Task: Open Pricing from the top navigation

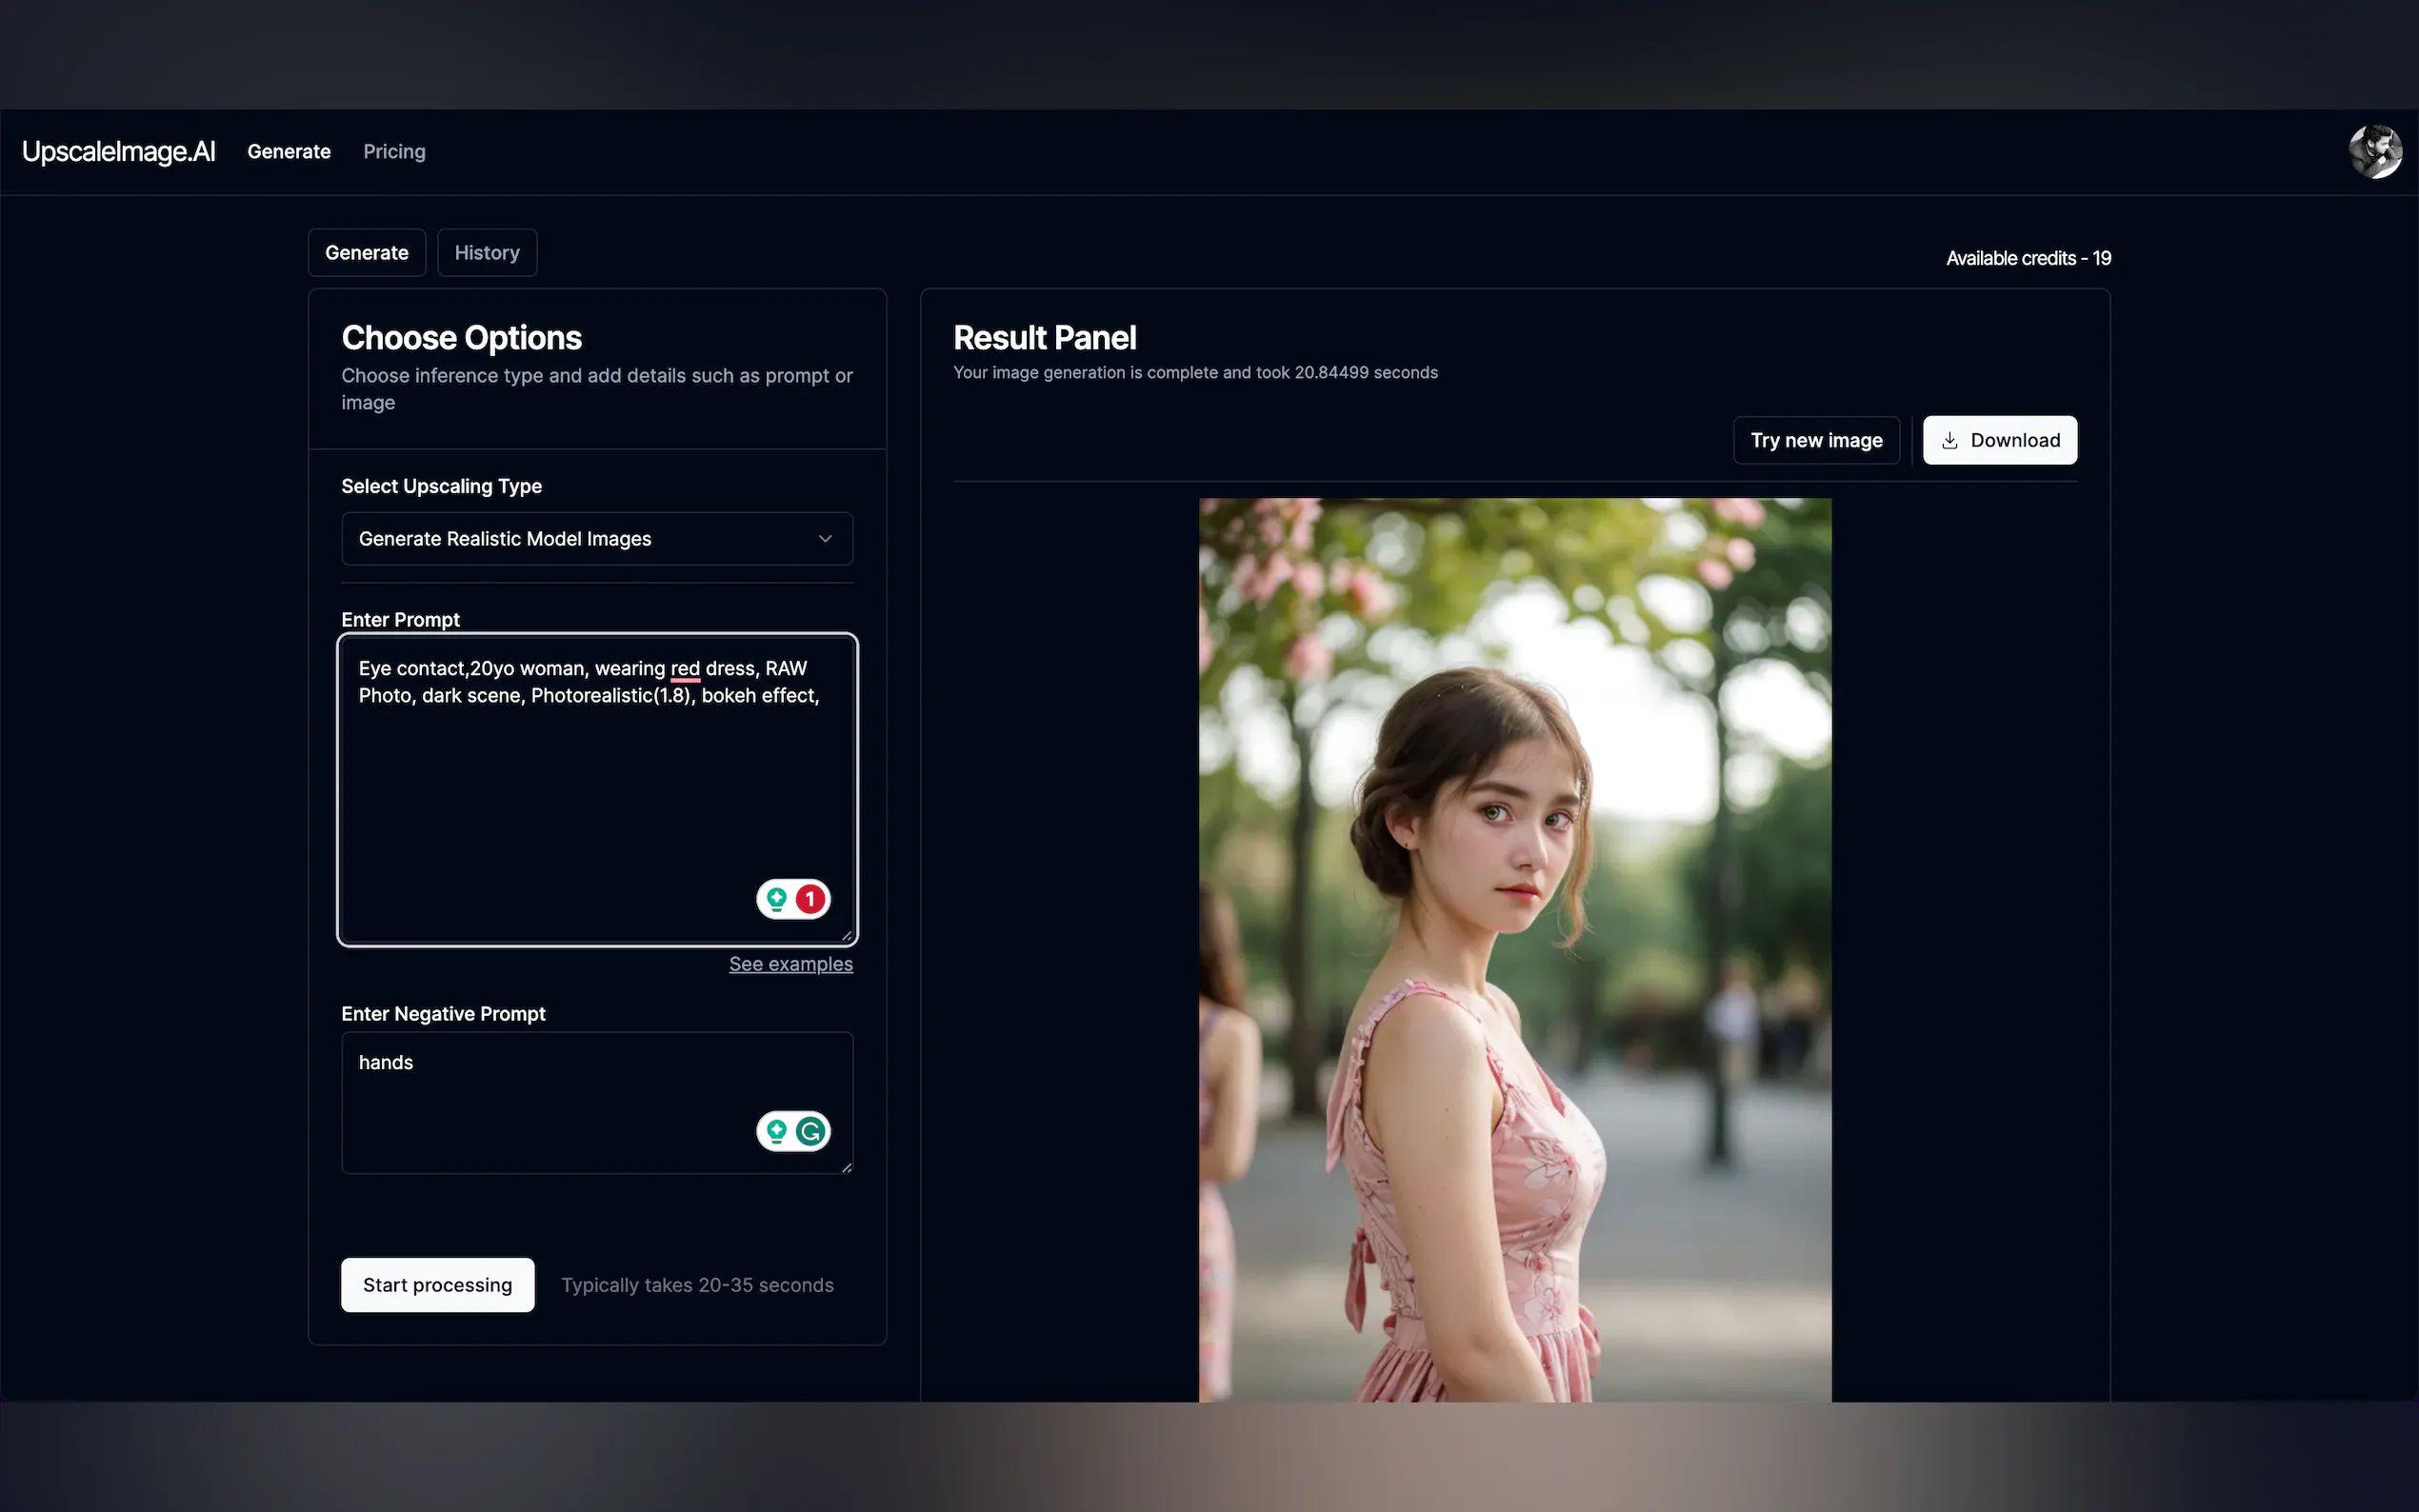Action: [x=394, y=151]
